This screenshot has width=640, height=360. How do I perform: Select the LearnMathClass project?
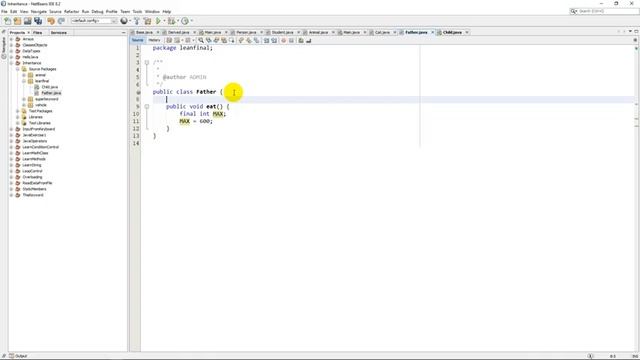click(x=36, y=153)
